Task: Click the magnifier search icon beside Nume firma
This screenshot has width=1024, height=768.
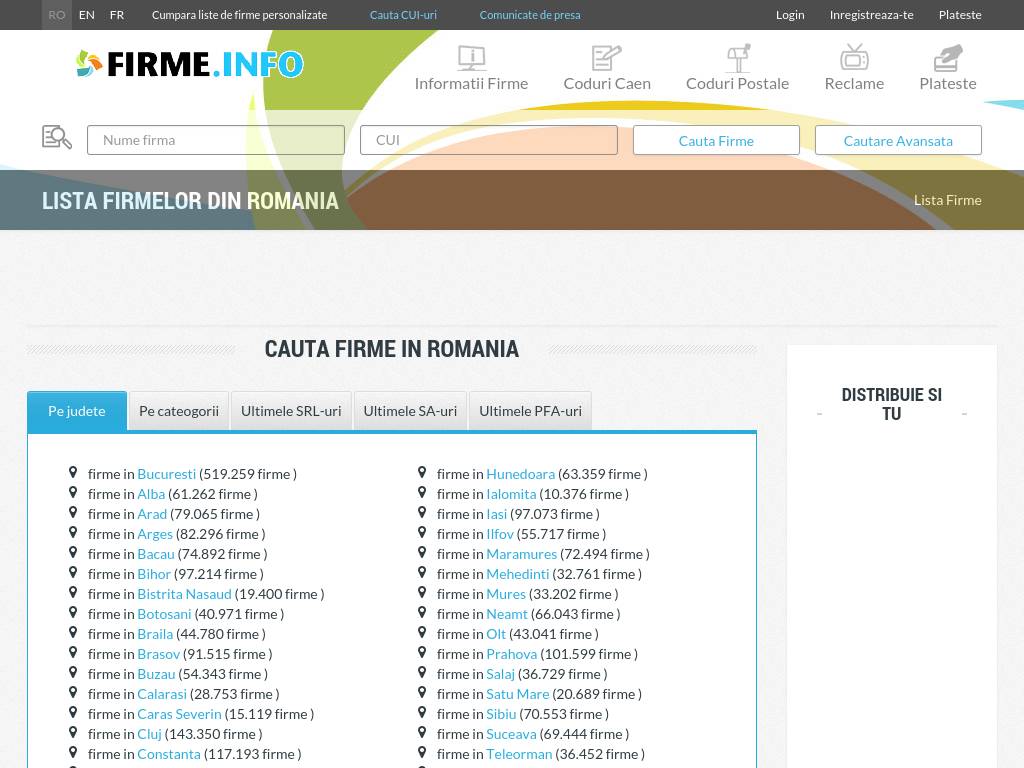Action: pos(57,138)
